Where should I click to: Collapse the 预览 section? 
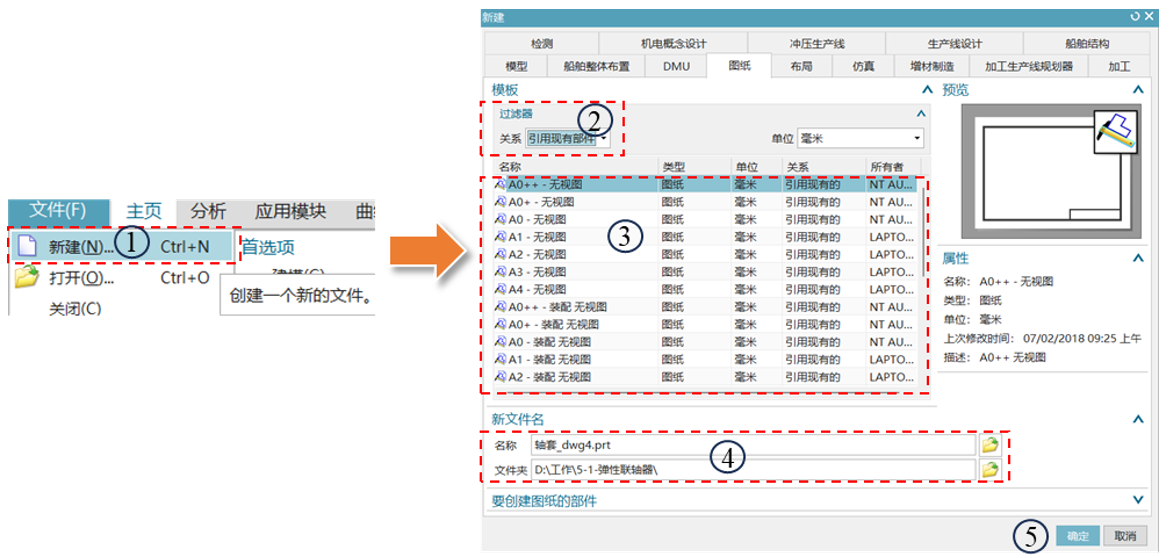pos(1138,90)
